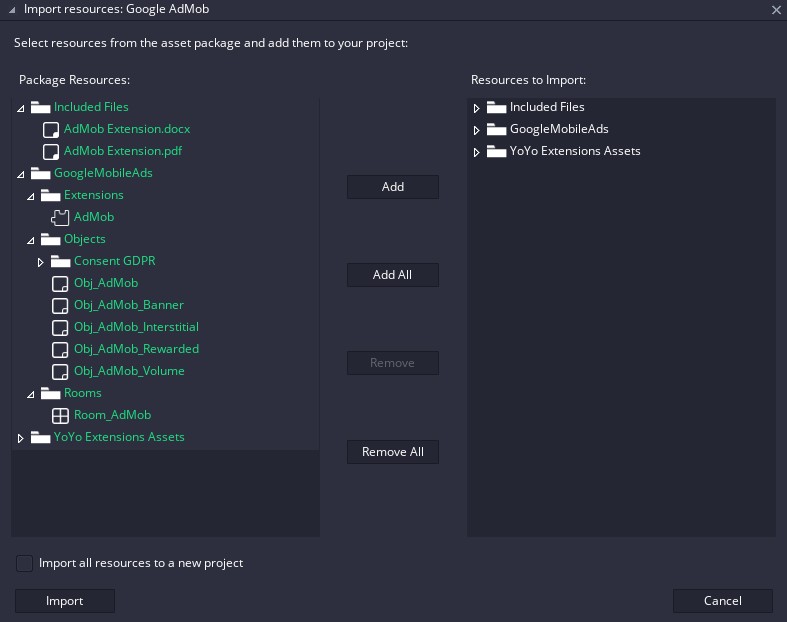Click the Included Files folder icon in Resources to Import
787x622 pixels.
(x=496, y=107)
